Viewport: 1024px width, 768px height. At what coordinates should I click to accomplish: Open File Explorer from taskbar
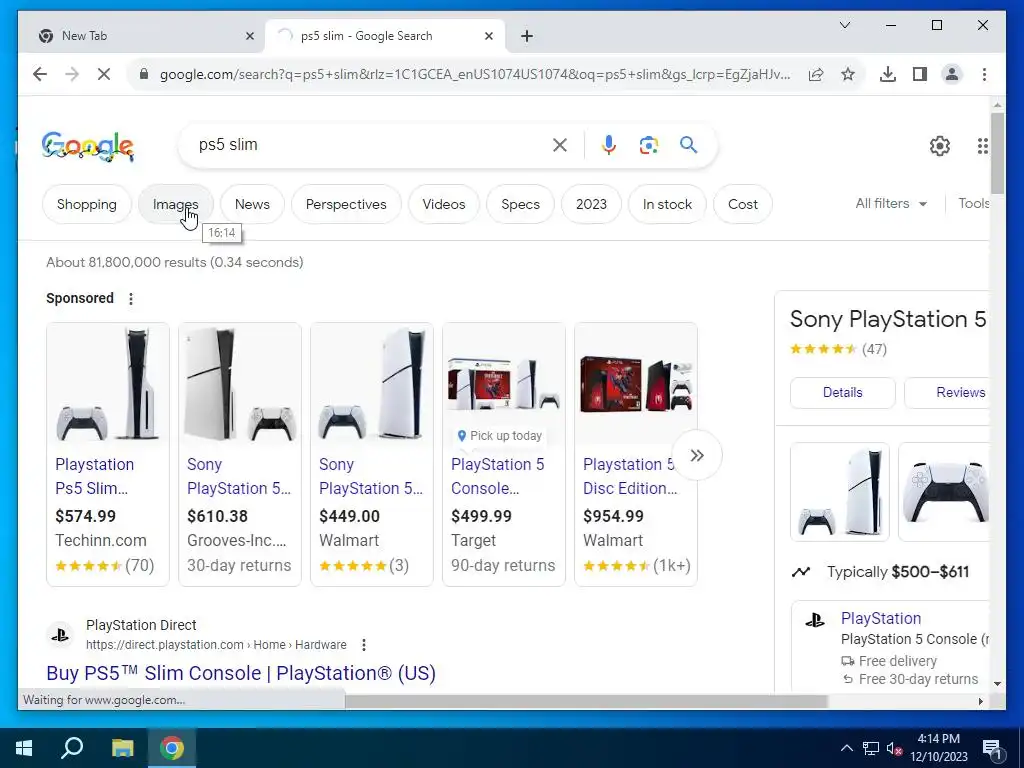click(x=122, y=748)
